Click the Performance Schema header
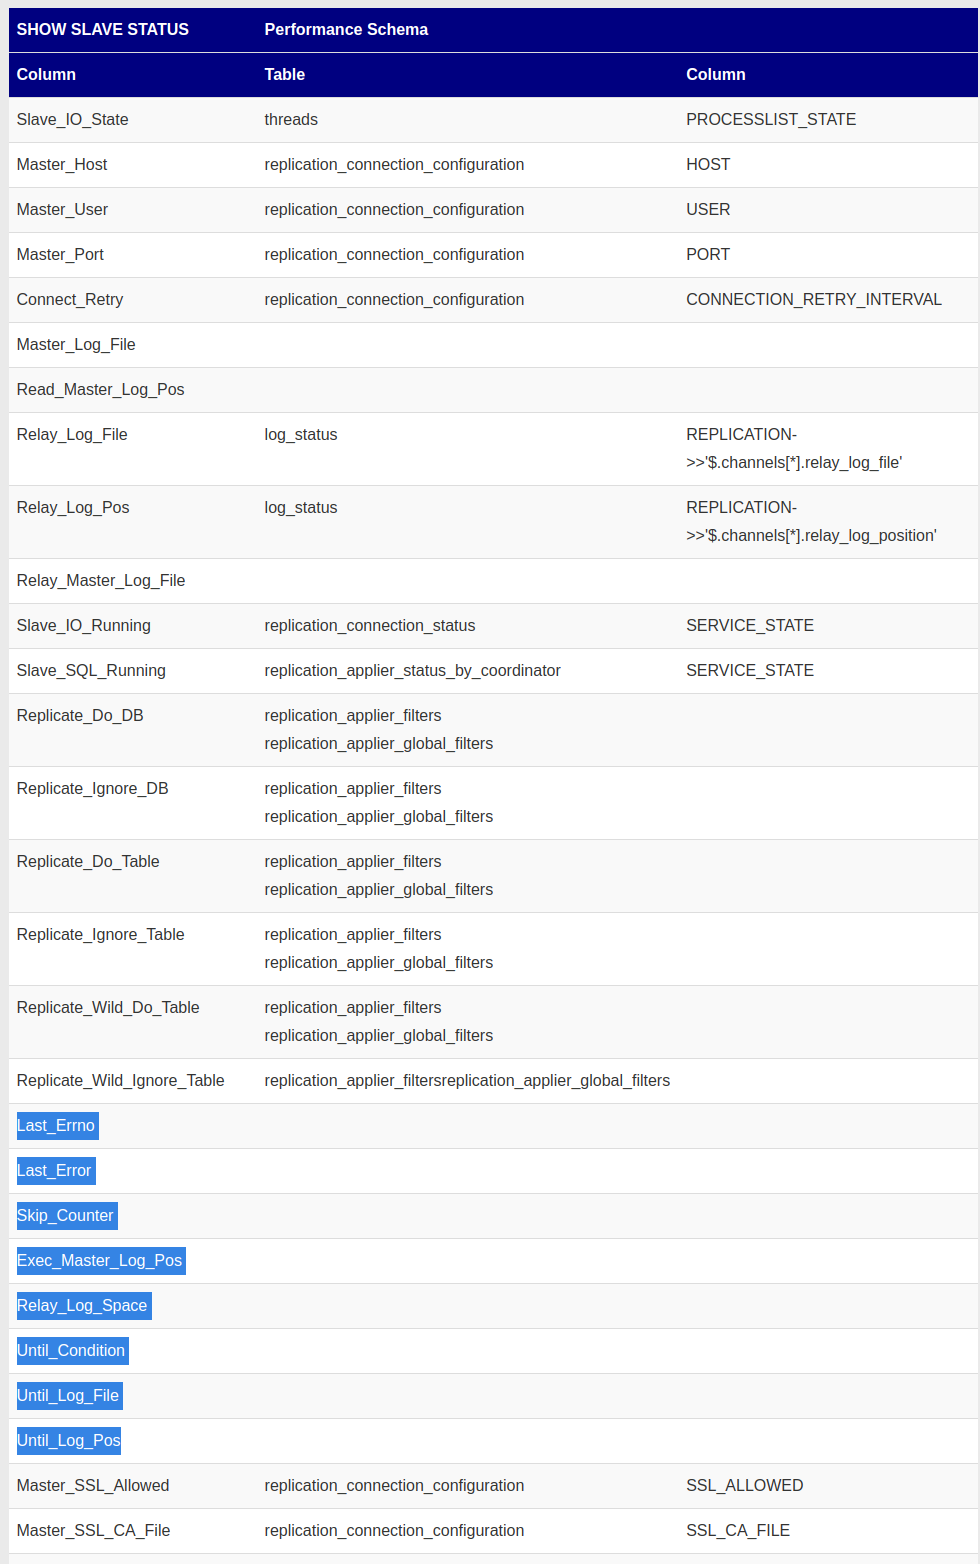The image size is (980, 1564). [x=346, y=30]
